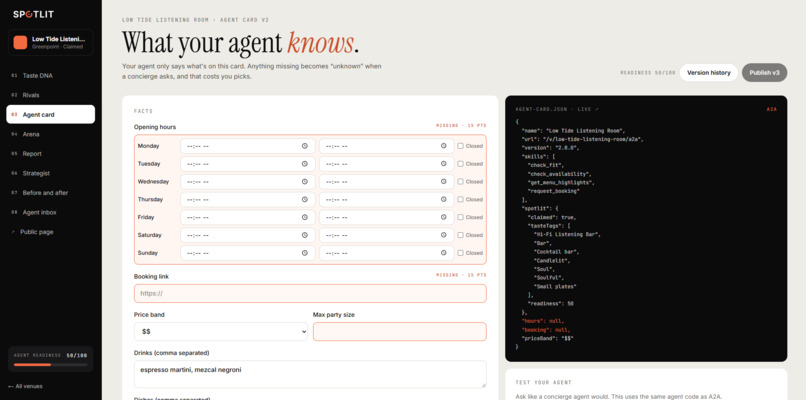This screenshot has height=400, width=806.
Task: Click Tuesday opening time clock icon
Action: pos(305,164)
